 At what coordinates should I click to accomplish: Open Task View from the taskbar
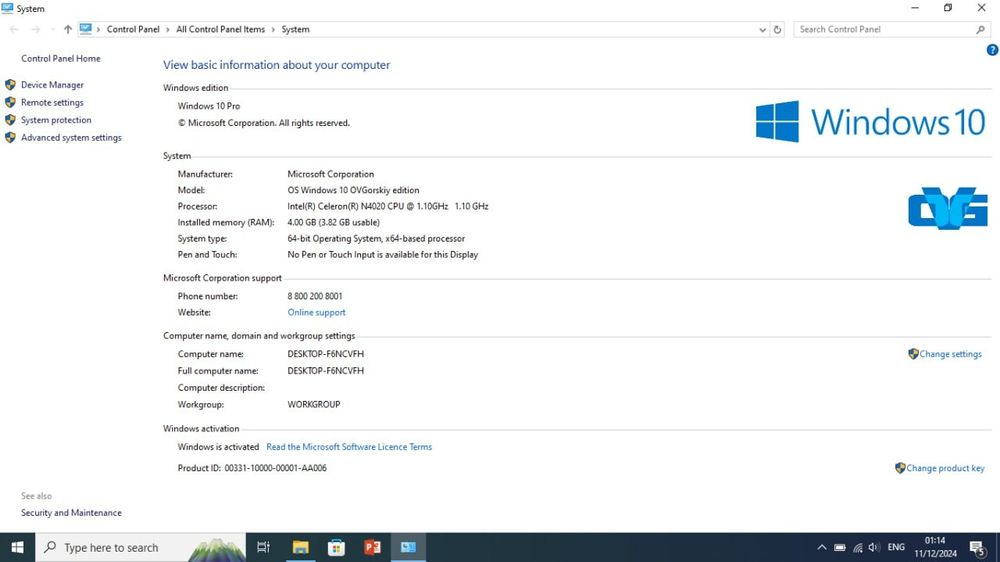pos(263,547)
